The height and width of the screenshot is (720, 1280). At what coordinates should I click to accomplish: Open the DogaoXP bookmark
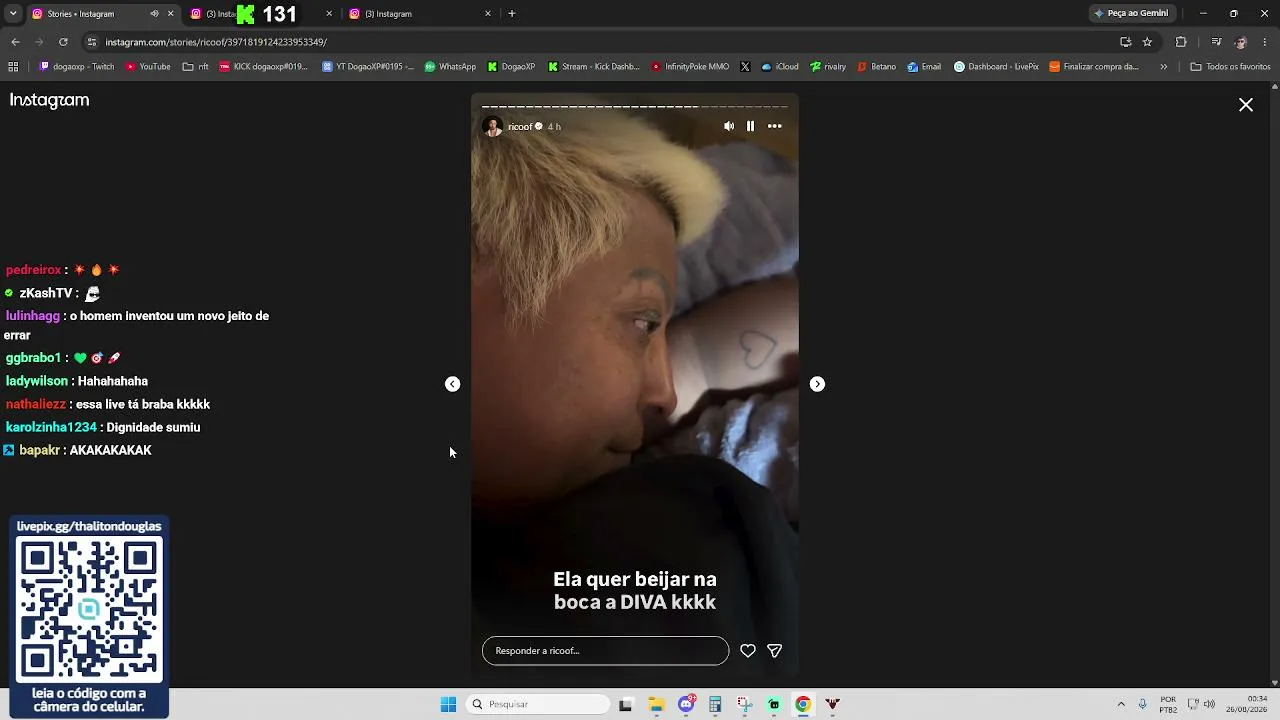click(512, 67)
